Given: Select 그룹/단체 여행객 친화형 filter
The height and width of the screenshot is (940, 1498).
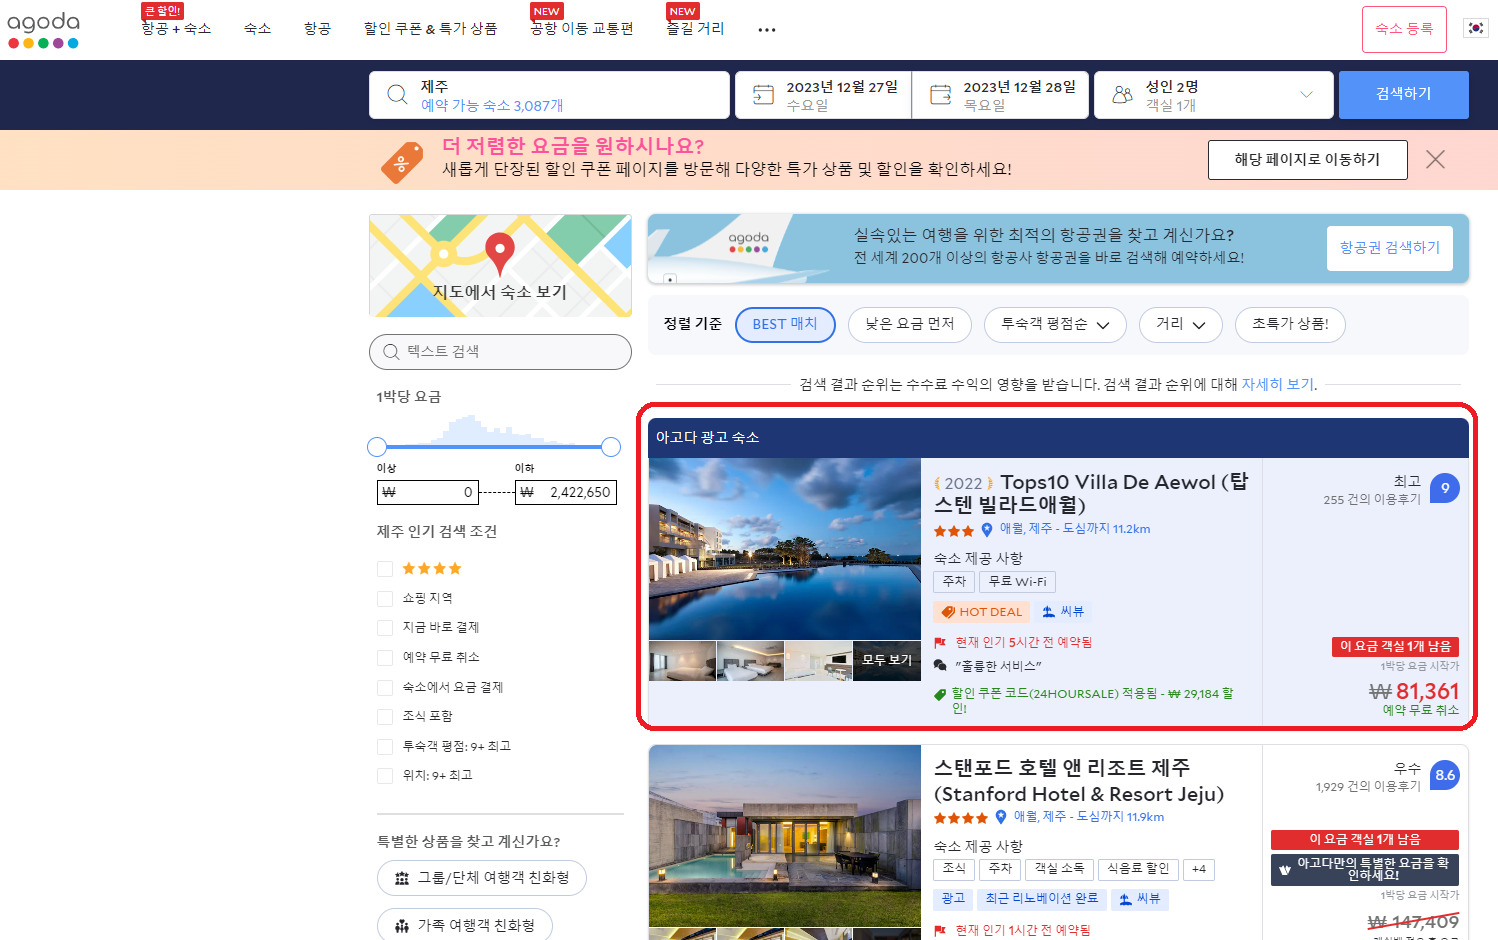Looking at the screenshot, I should 482,878.
